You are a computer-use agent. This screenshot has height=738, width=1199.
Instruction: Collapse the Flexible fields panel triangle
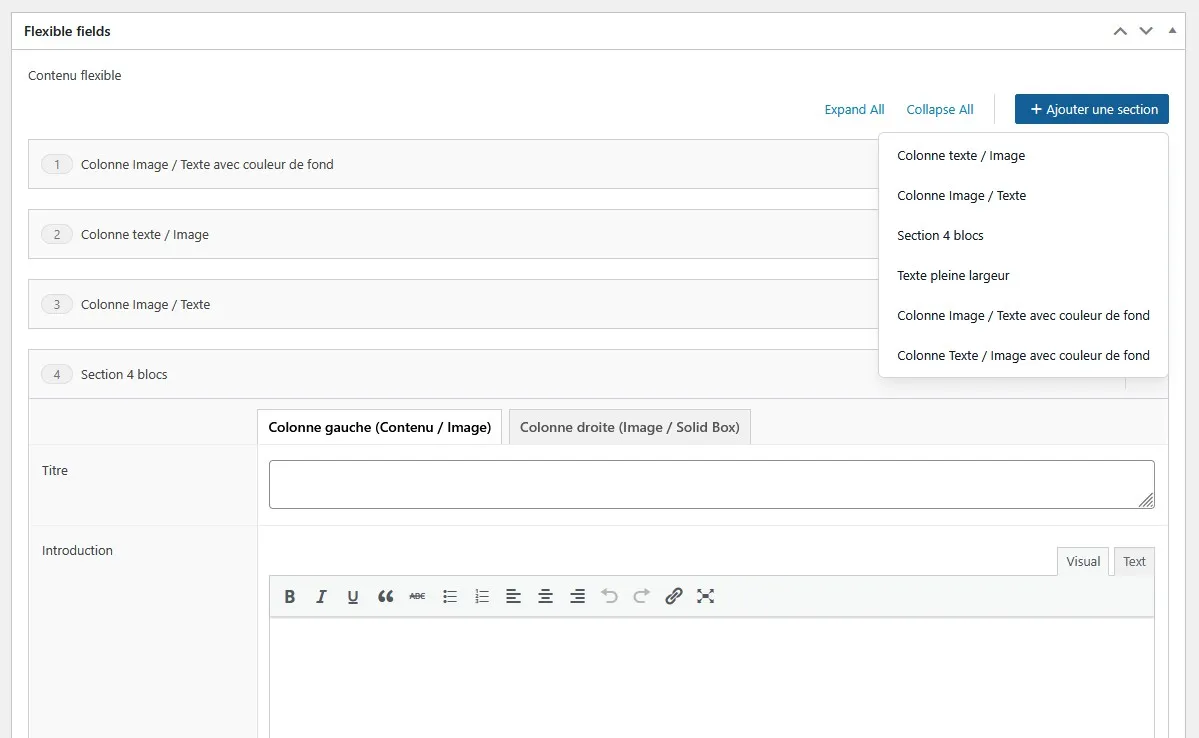(x=1172, y=31)
